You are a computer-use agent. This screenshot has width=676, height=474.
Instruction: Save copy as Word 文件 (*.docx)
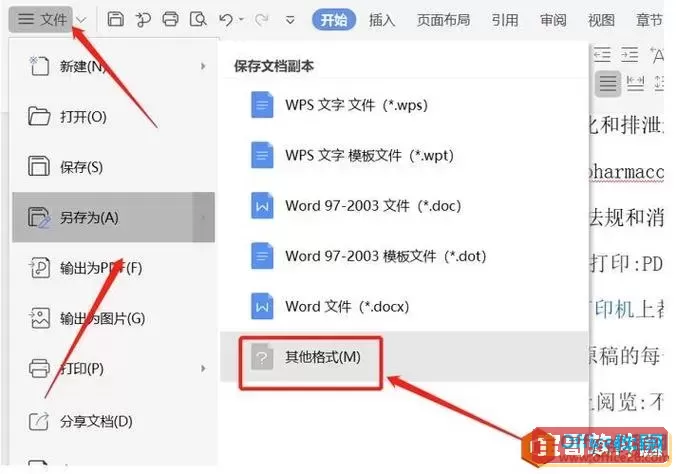(404, 307)
